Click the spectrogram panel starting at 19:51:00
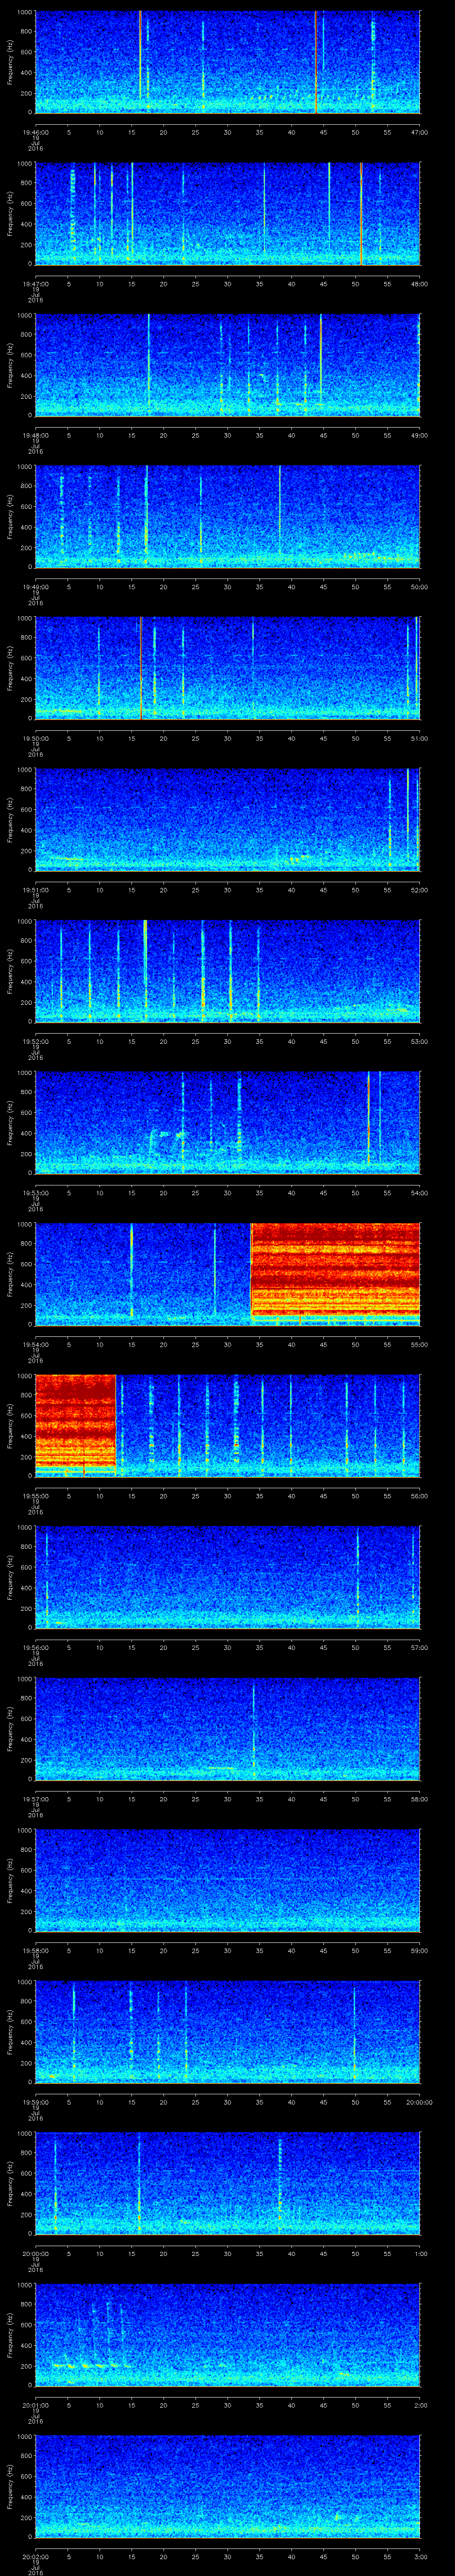Screen dimensions: 455x2576 click(x=228, y=819)
